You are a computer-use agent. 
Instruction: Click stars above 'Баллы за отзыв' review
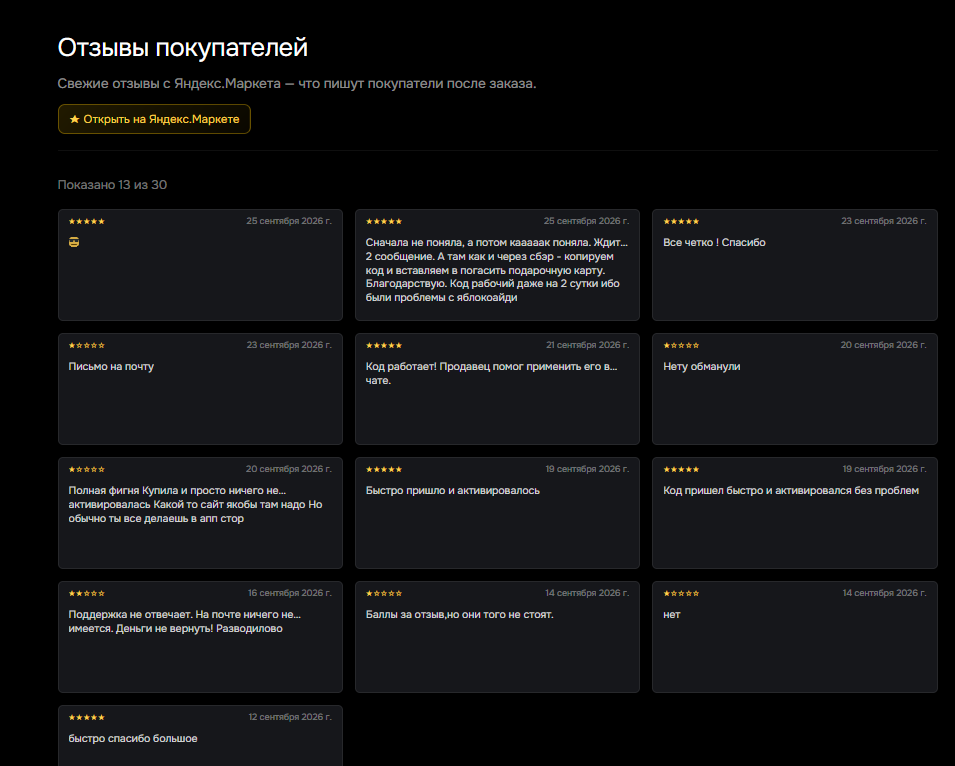[x=384, y=594]
